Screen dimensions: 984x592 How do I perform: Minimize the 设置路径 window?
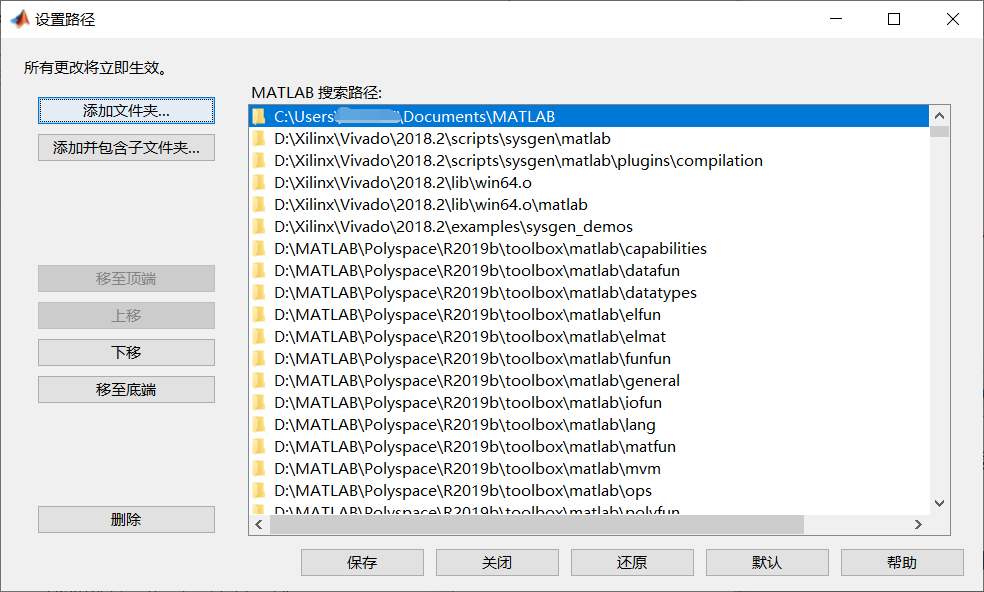point(836,19)
